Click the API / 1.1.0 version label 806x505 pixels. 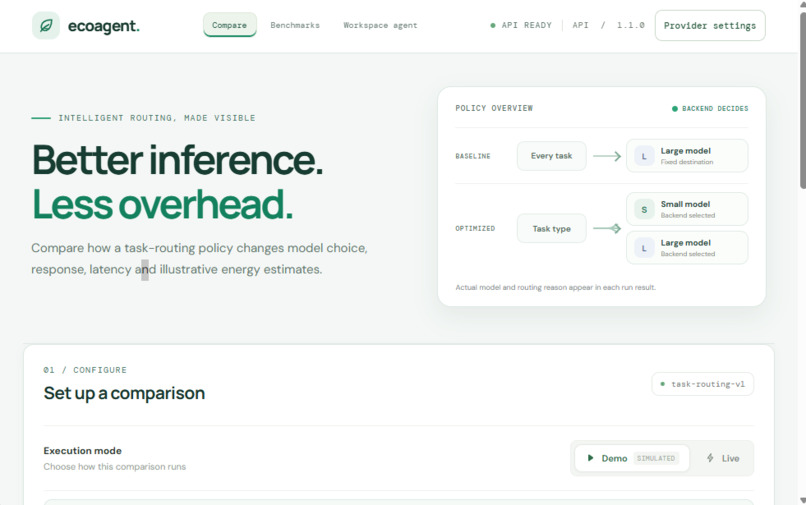[609, 25]
